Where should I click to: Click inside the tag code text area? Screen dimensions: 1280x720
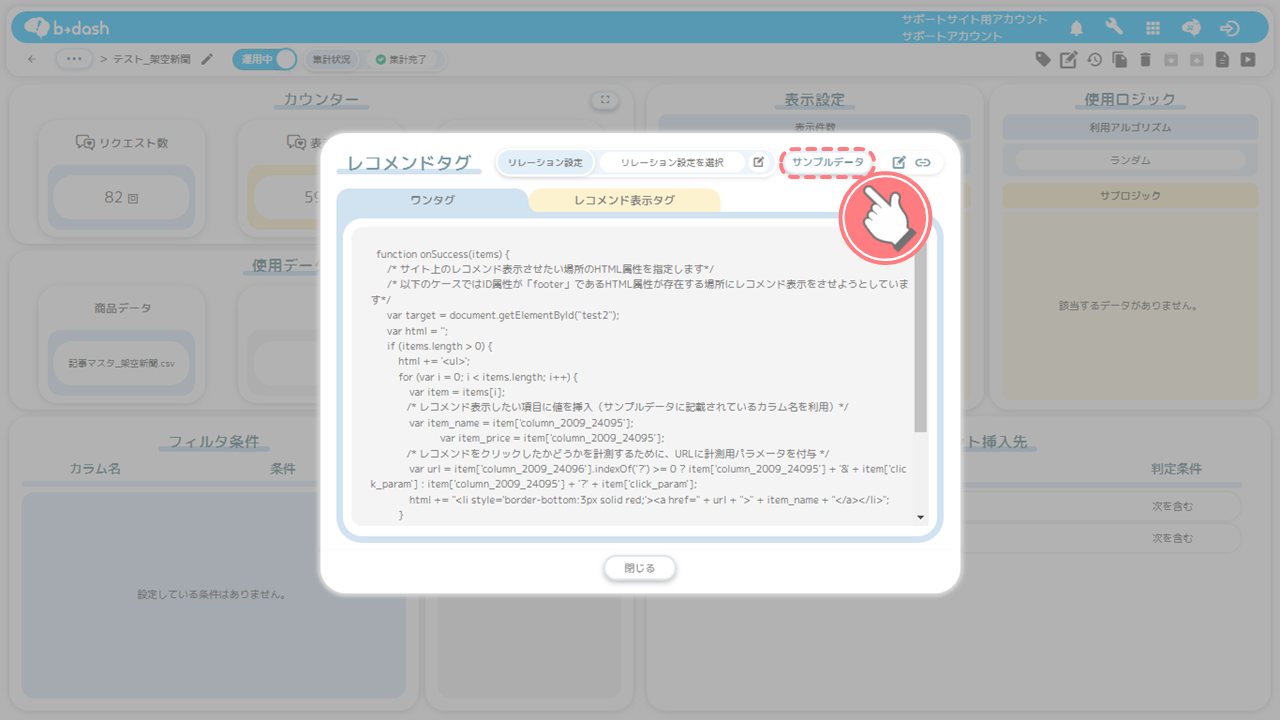pos(633,375)
